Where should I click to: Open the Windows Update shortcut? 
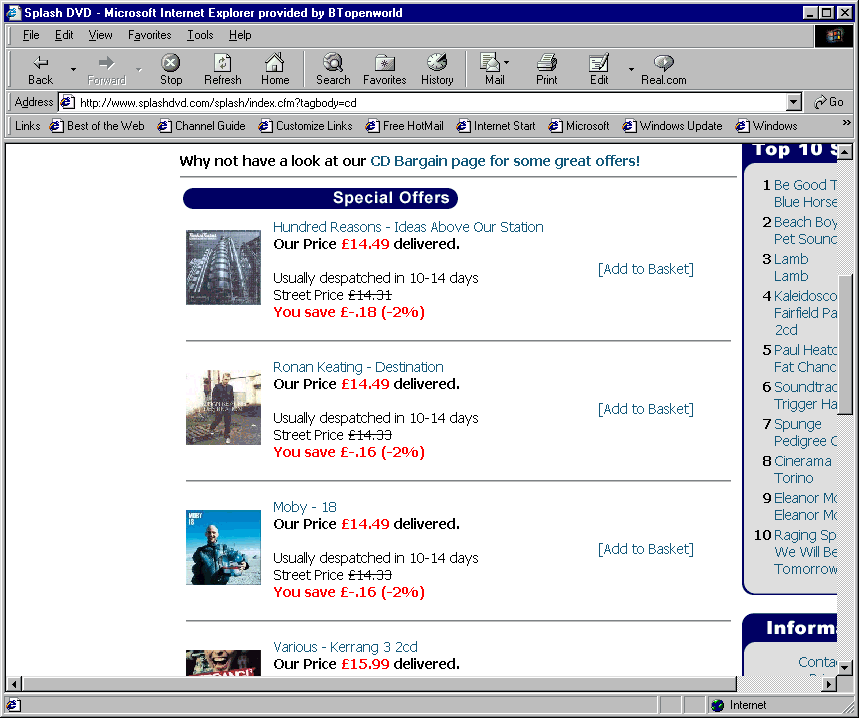tap(672, 126)
